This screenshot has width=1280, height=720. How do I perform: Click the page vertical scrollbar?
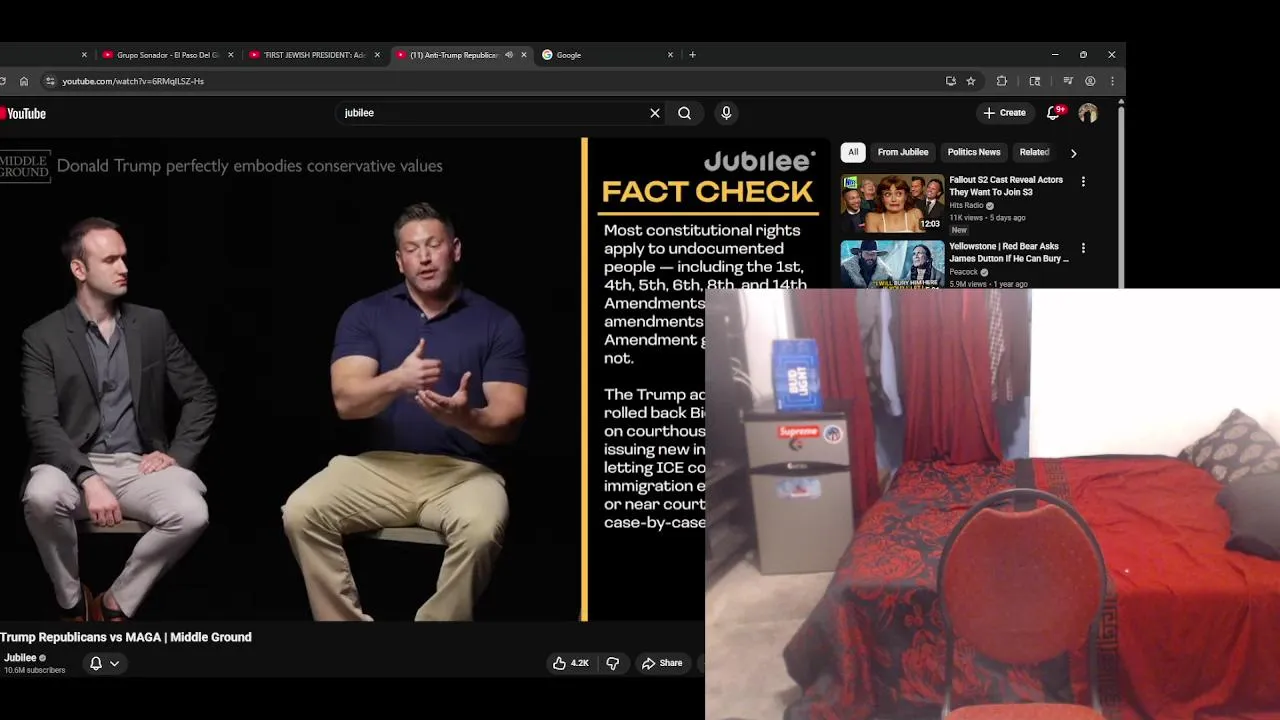1122,195
